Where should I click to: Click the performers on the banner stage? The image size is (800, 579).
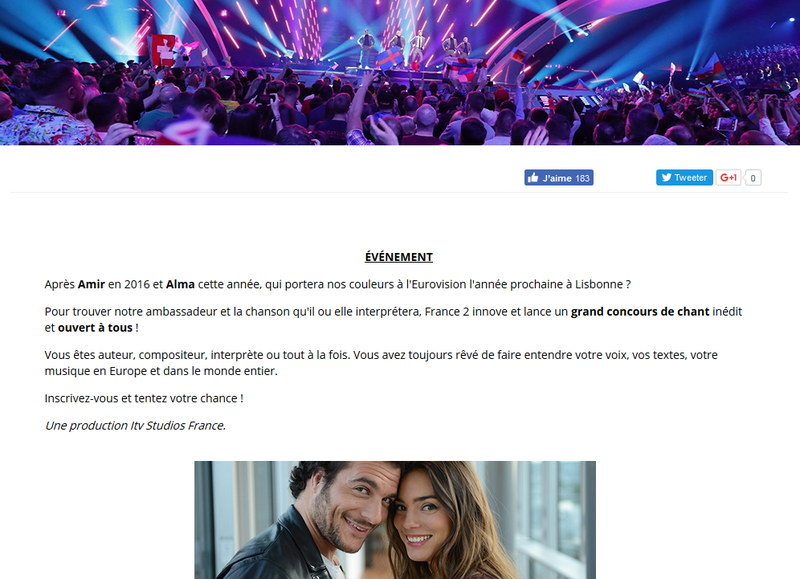(414, 47)
